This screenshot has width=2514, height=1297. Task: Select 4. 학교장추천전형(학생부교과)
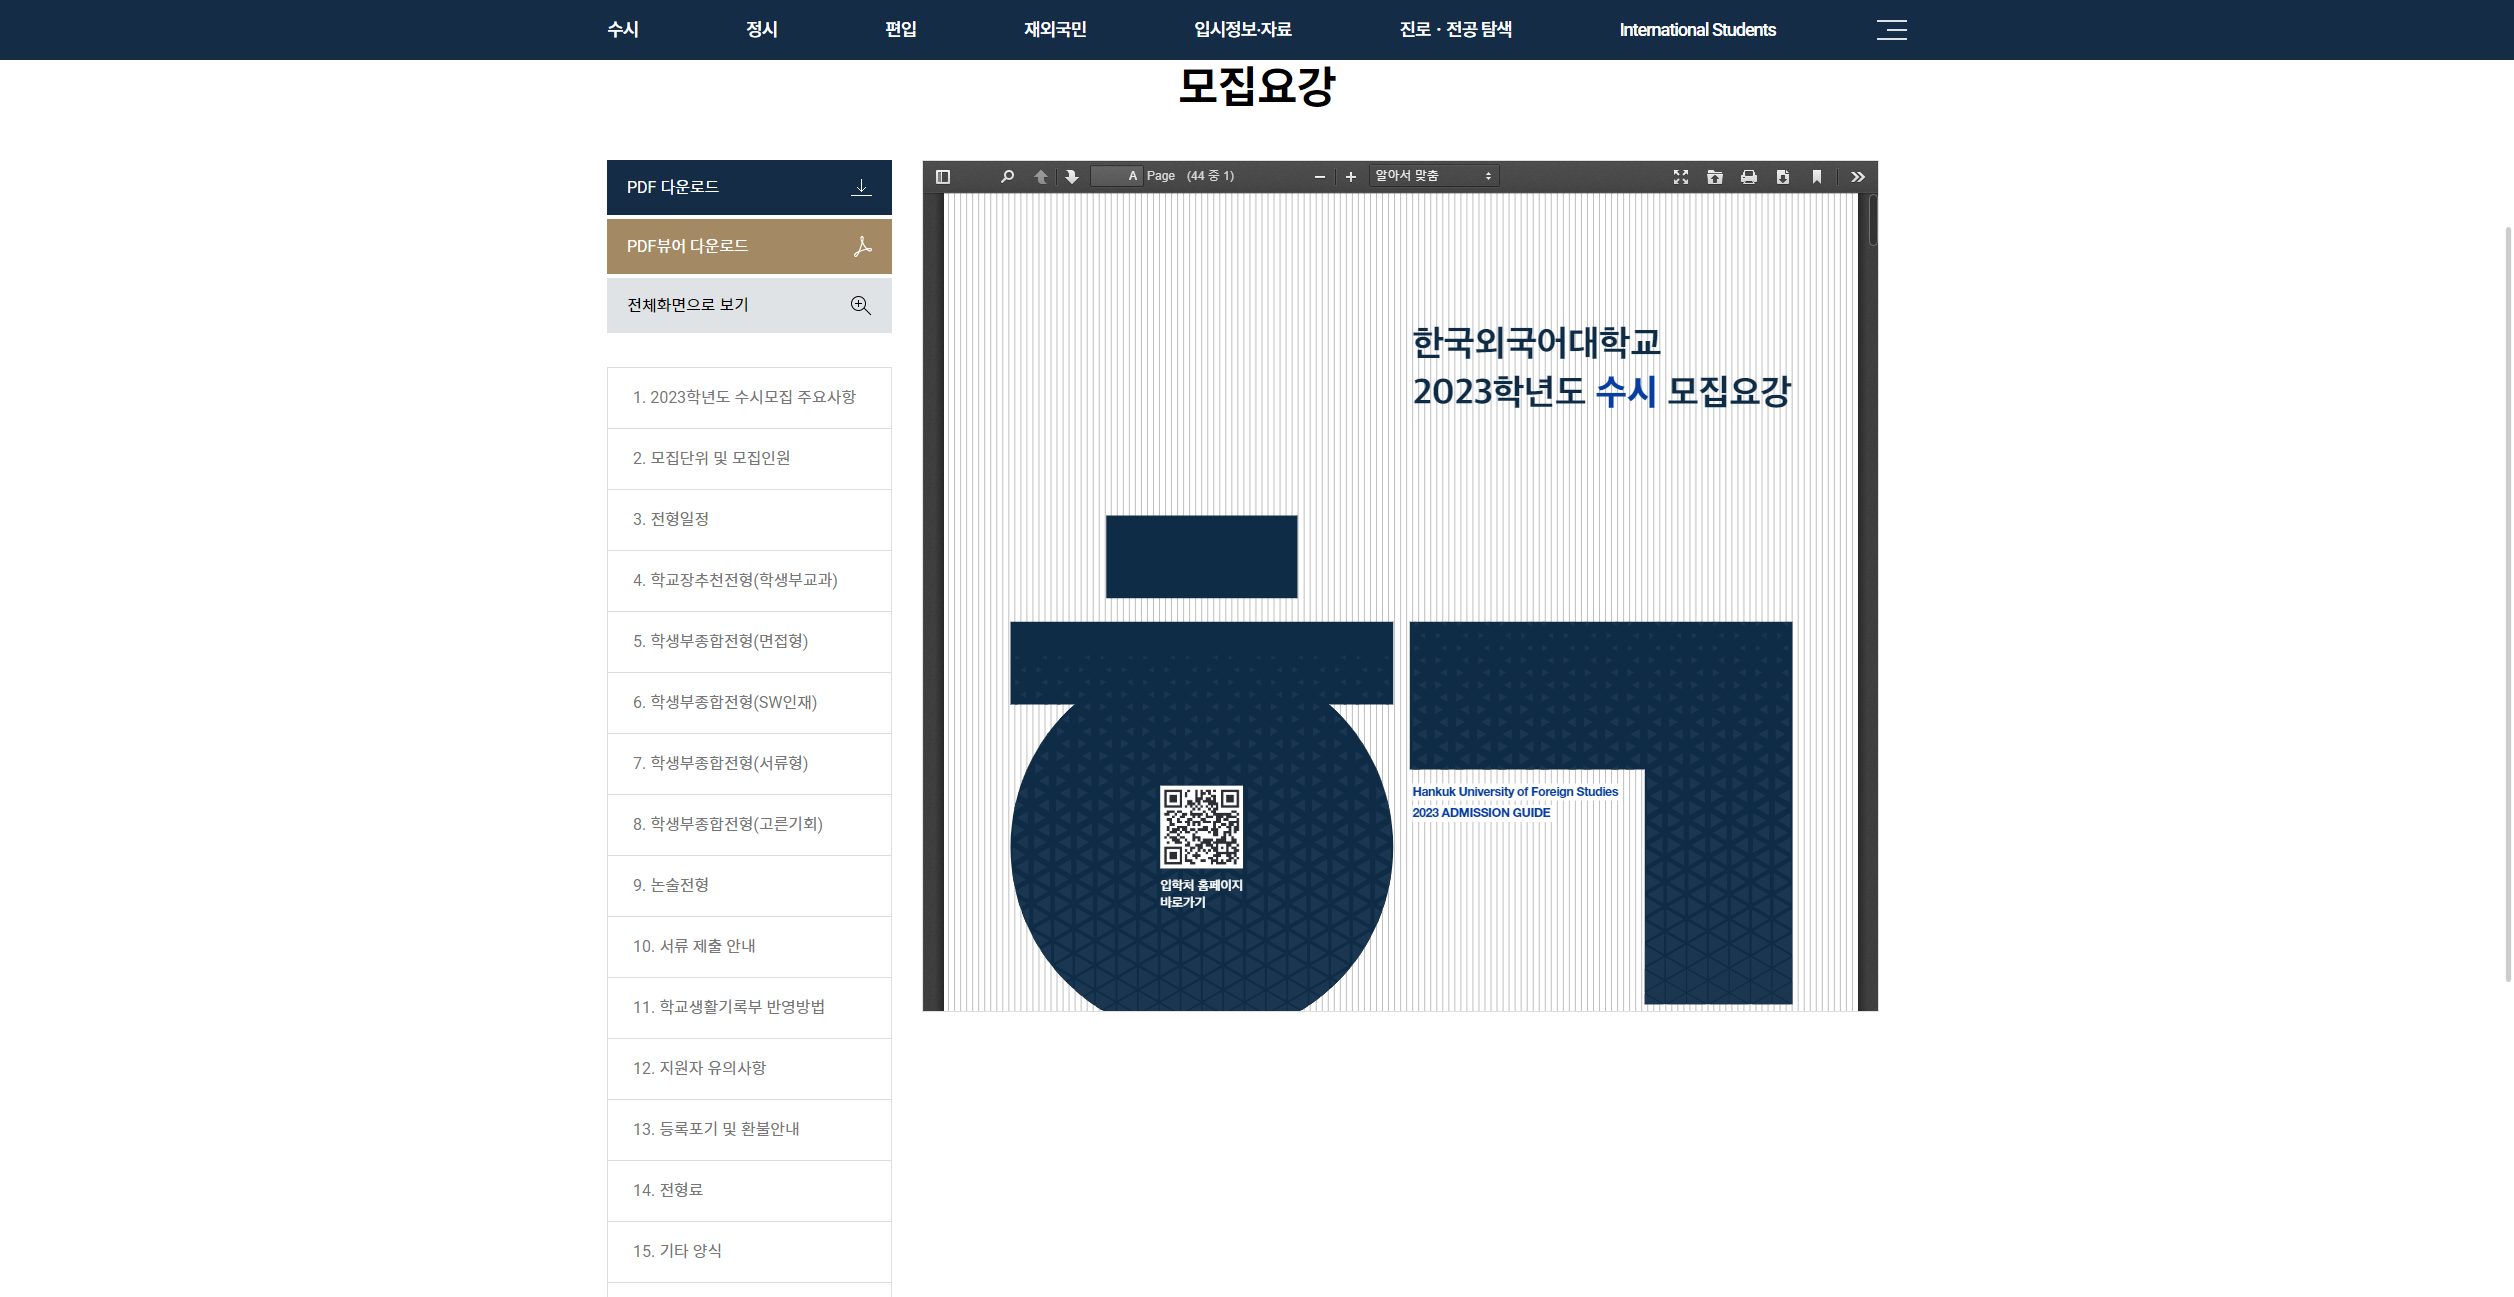[749, 581]
